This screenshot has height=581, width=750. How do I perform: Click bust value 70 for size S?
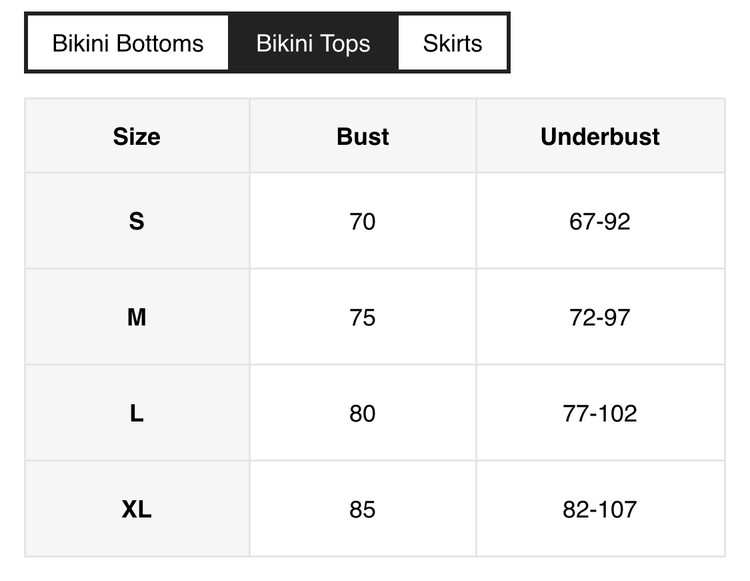[363, 221]
